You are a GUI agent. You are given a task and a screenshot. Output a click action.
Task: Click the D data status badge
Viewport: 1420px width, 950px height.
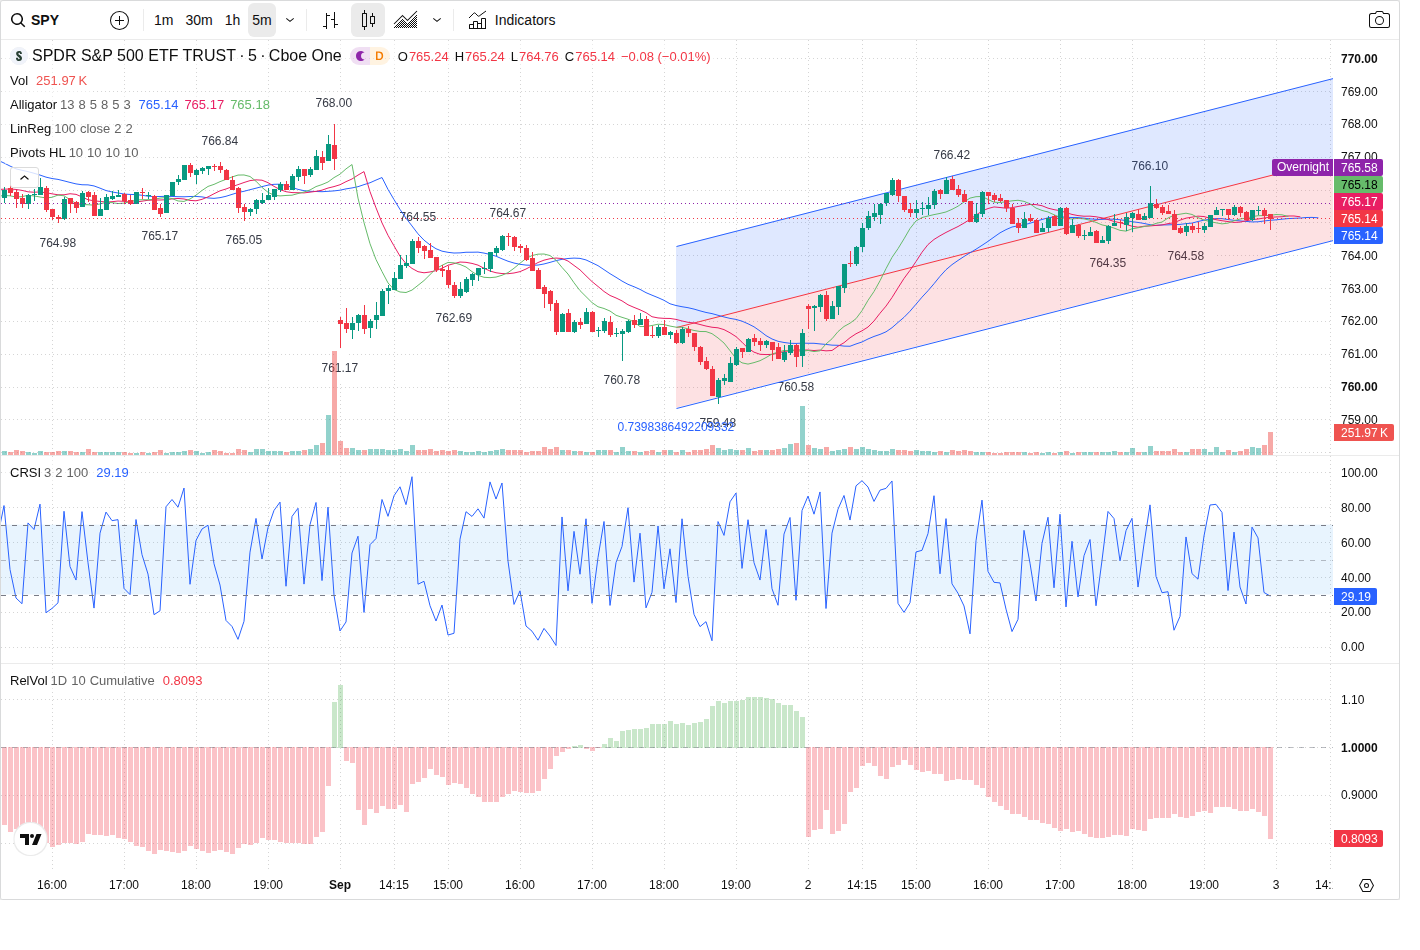click(379, 56)
